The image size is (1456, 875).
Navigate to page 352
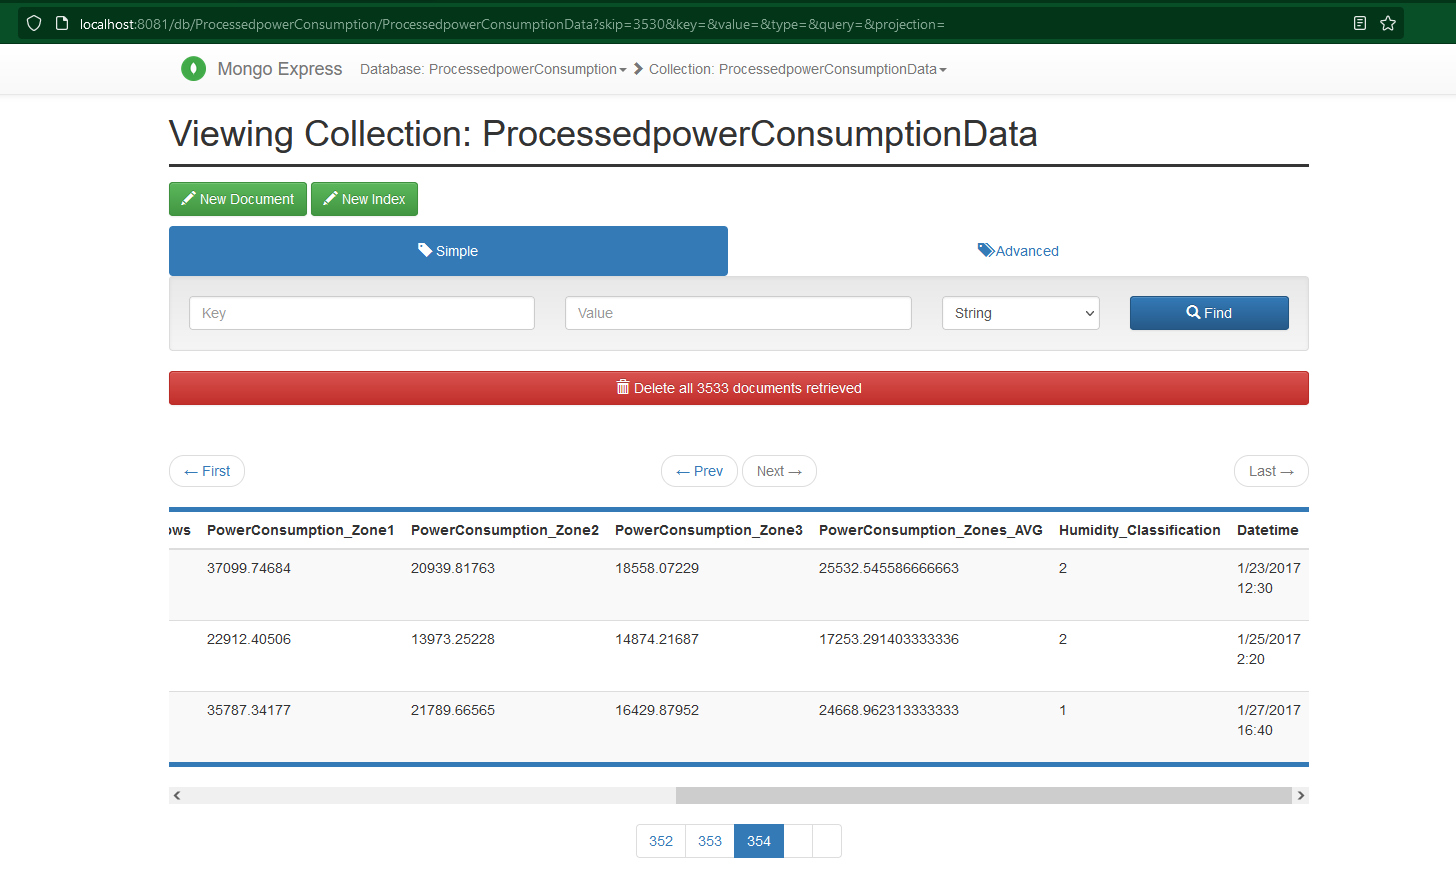(660, 841)
